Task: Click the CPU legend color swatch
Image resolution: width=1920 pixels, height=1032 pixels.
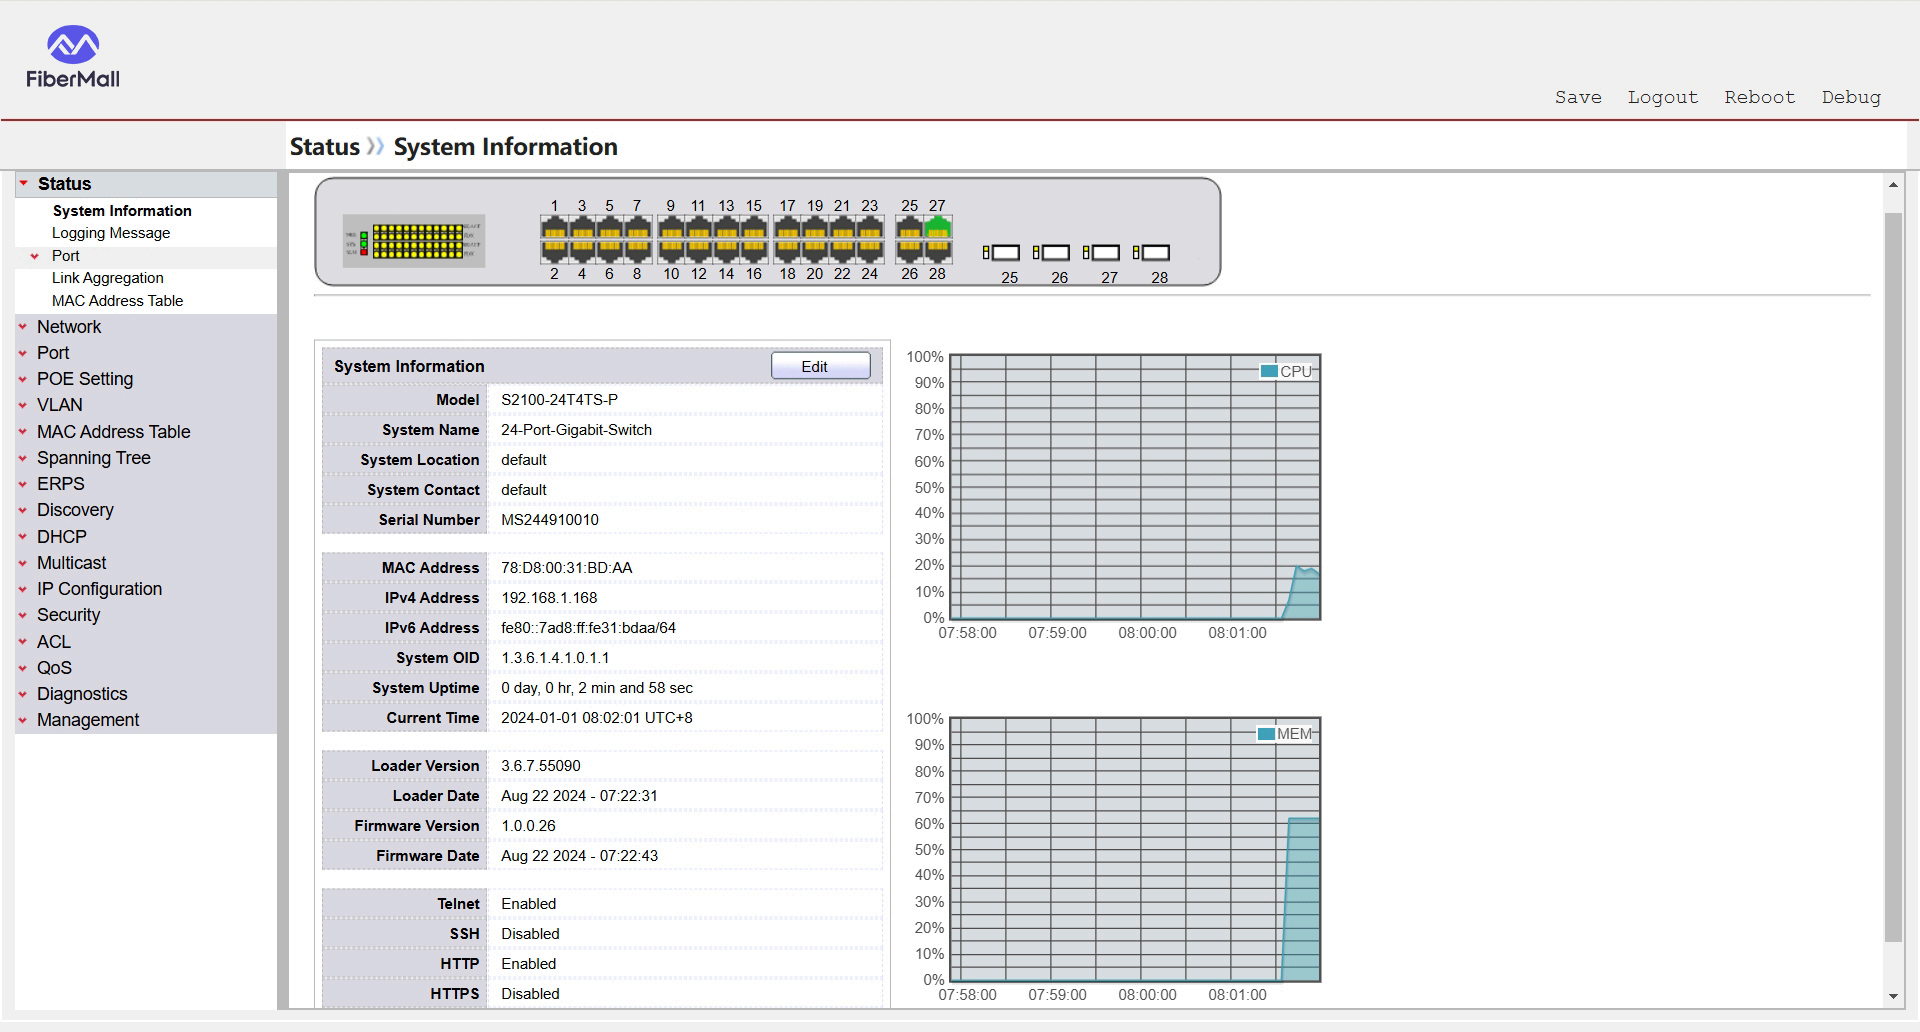Action: coord(1269,371)
